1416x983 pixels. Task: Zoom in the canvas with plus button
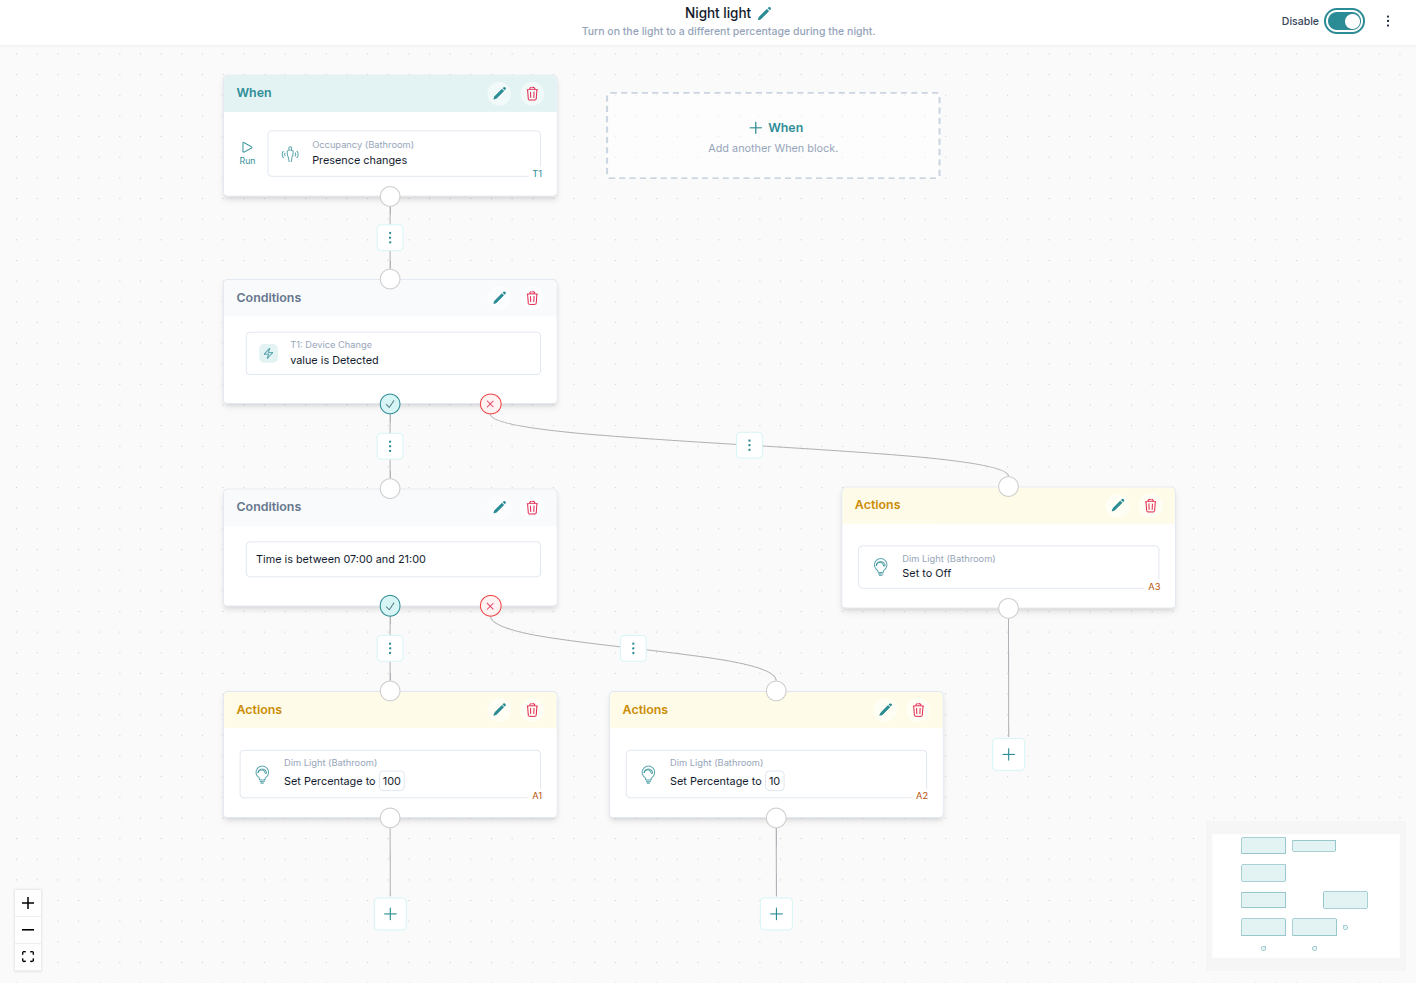tap(28, 903)
